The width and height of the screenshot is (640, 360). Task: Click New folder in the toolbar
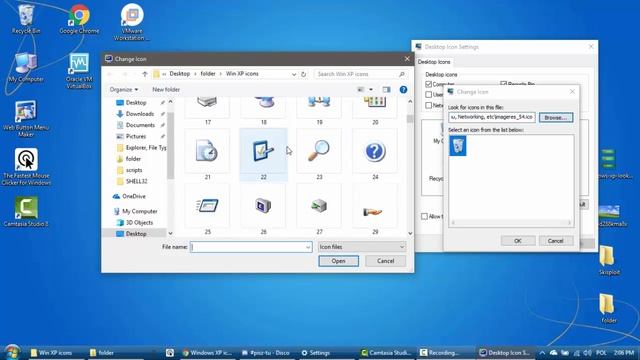166,89
